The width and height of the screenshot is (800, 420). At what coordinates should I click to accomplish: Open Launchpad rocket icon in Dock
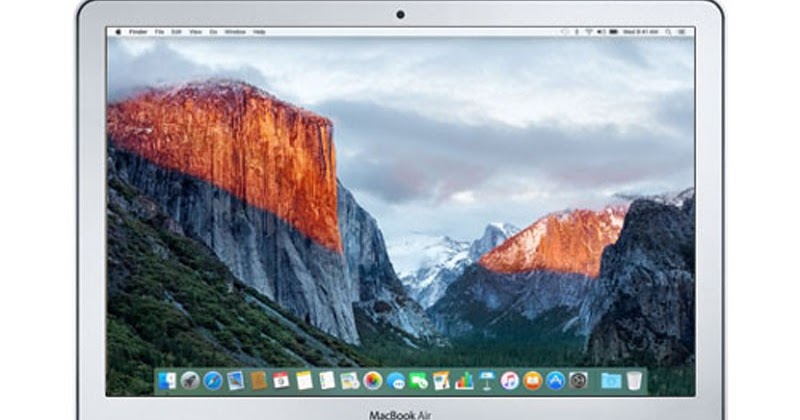point(190,381)
